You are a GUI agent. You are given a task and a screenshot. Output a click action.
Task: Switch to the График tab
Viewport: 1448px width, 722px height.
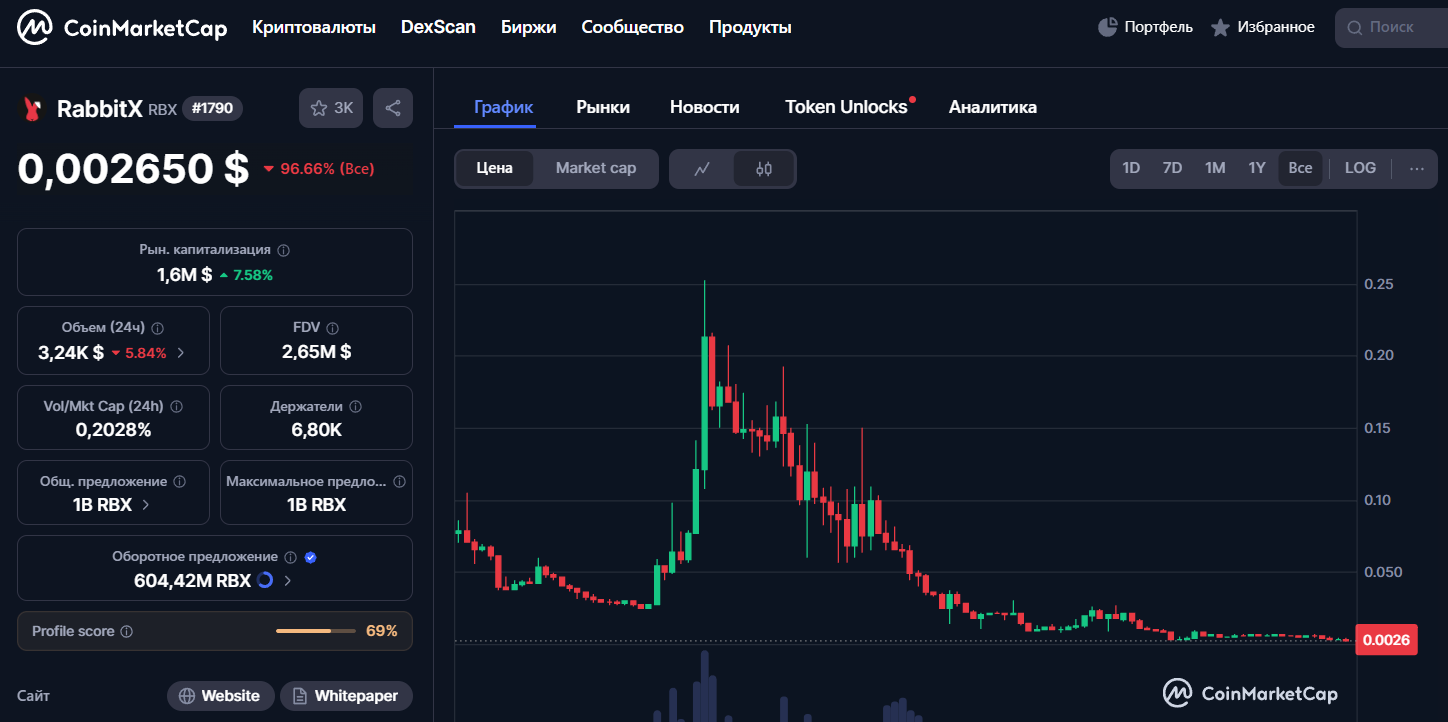(504, 107)
